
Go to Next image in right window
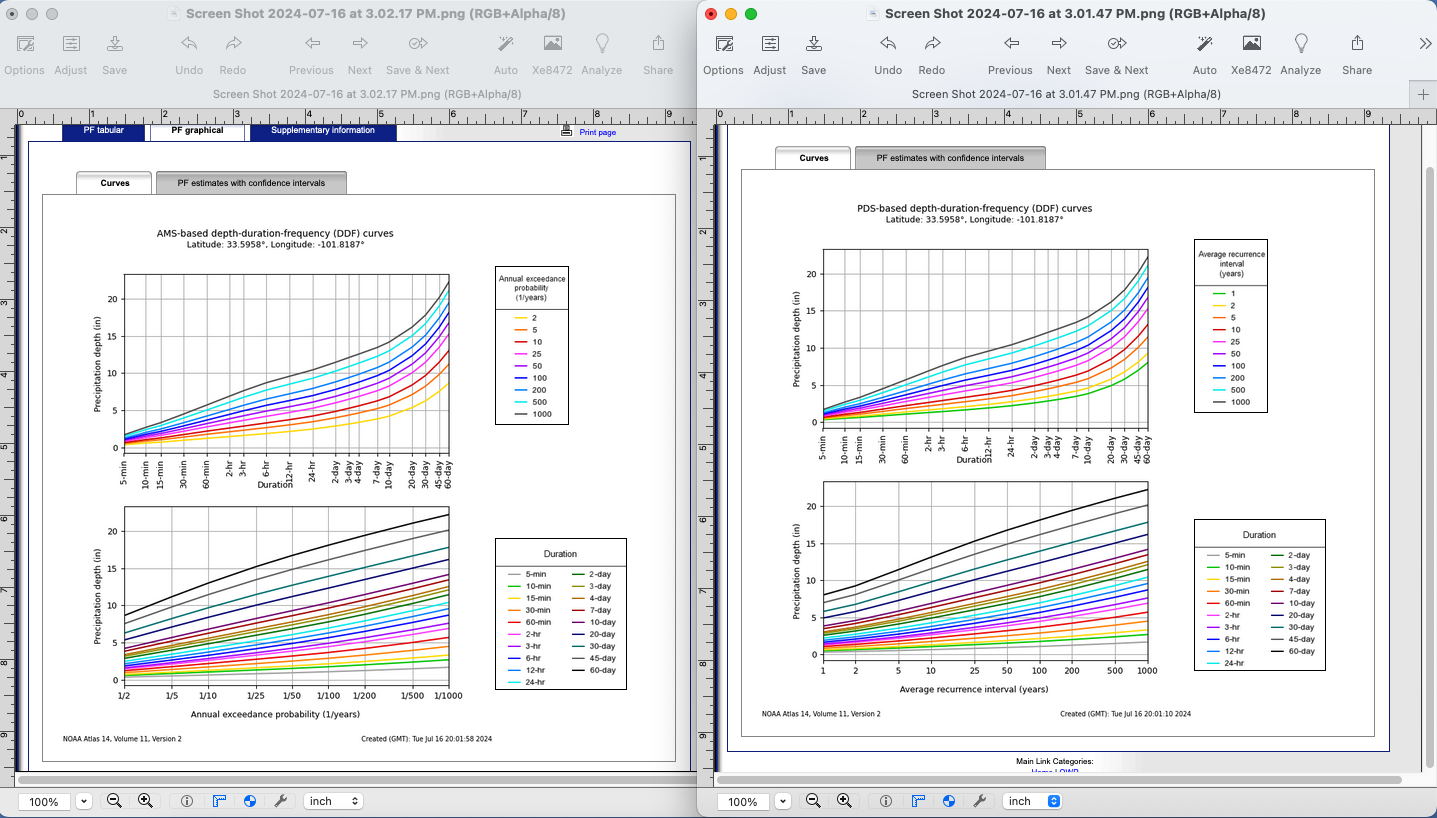tap(1059, 54)
